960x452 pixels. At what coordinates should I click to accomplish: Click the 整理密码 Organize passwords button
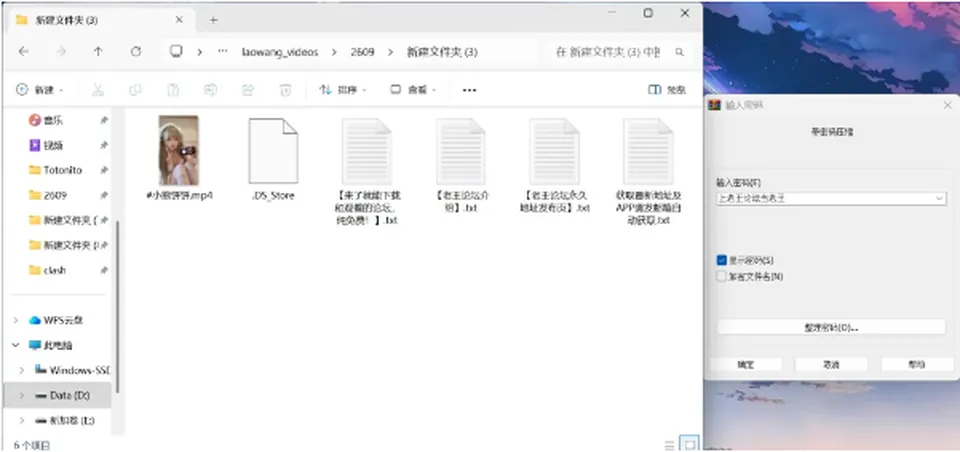(x=831, y=327)
